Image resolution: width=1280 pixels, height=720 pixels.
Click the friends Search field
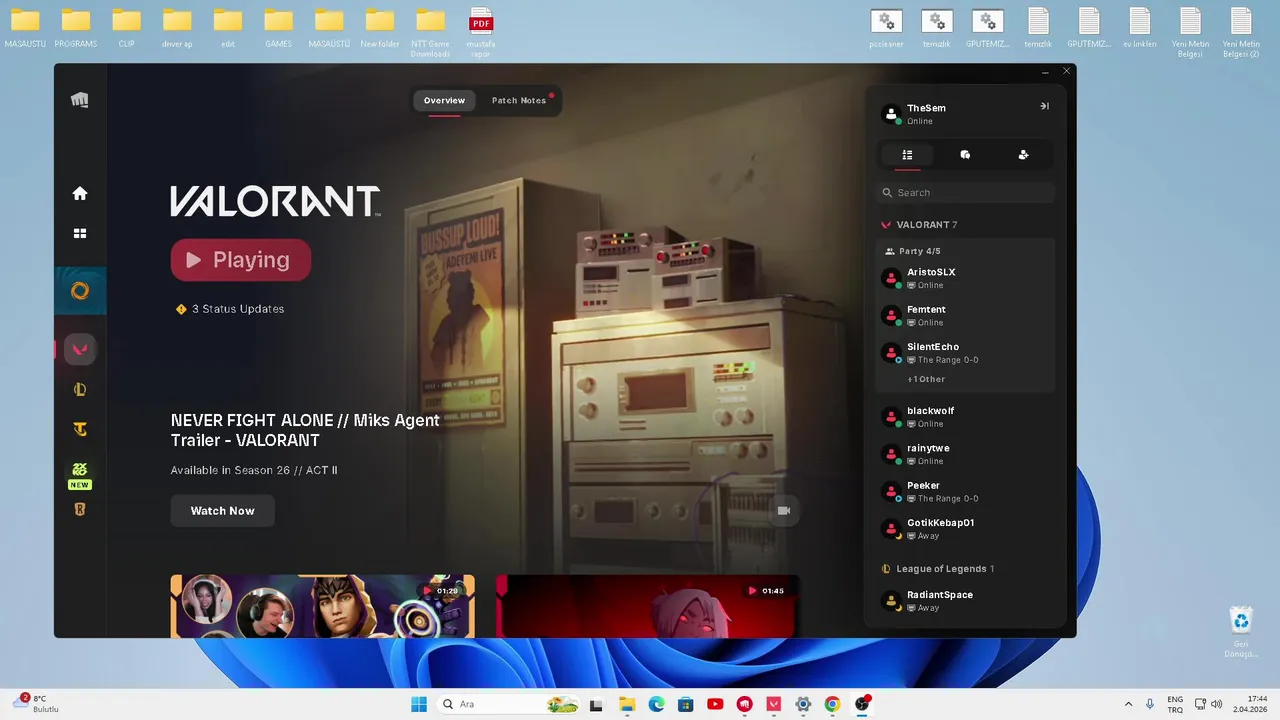coord(965,193)
